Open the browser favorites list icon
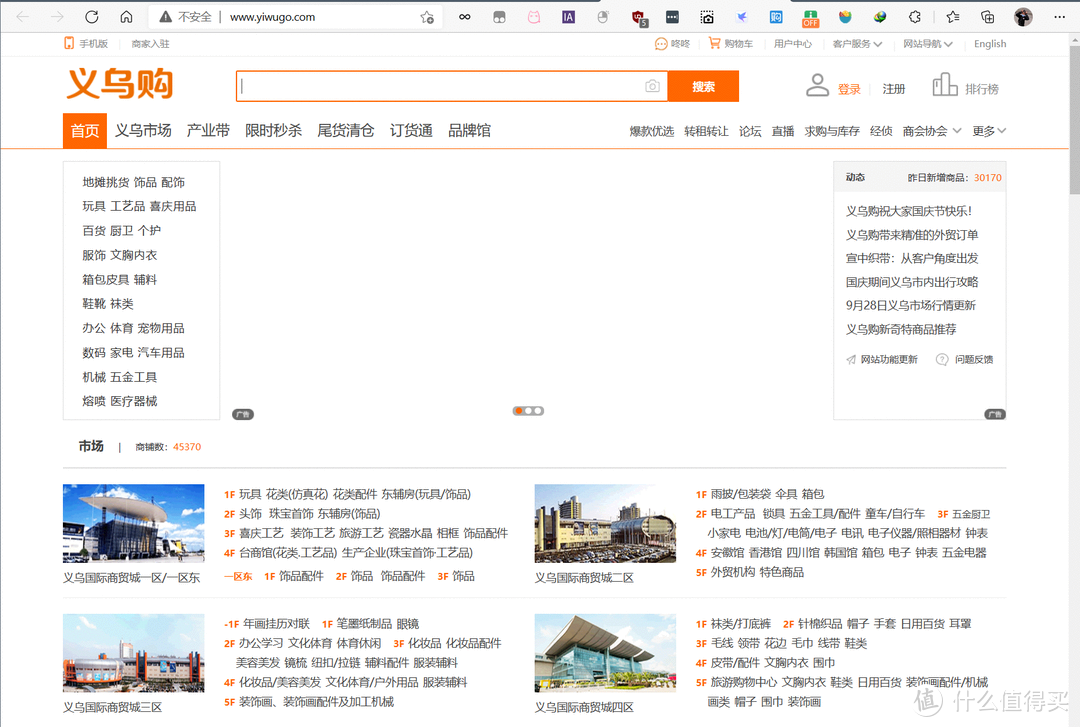 click(953, 17)
